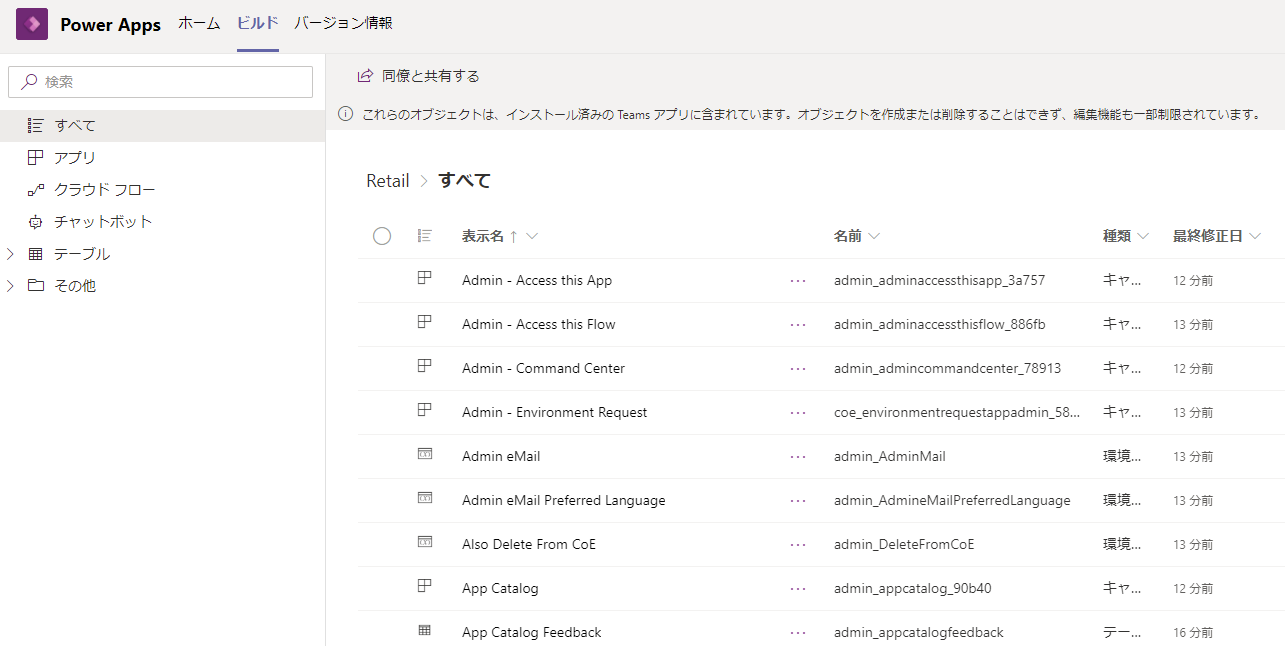The height and width of the screenshot is (646, 1285).
Task: Open more options for App Catalog Feedback
Action: [x=797, y=633]
